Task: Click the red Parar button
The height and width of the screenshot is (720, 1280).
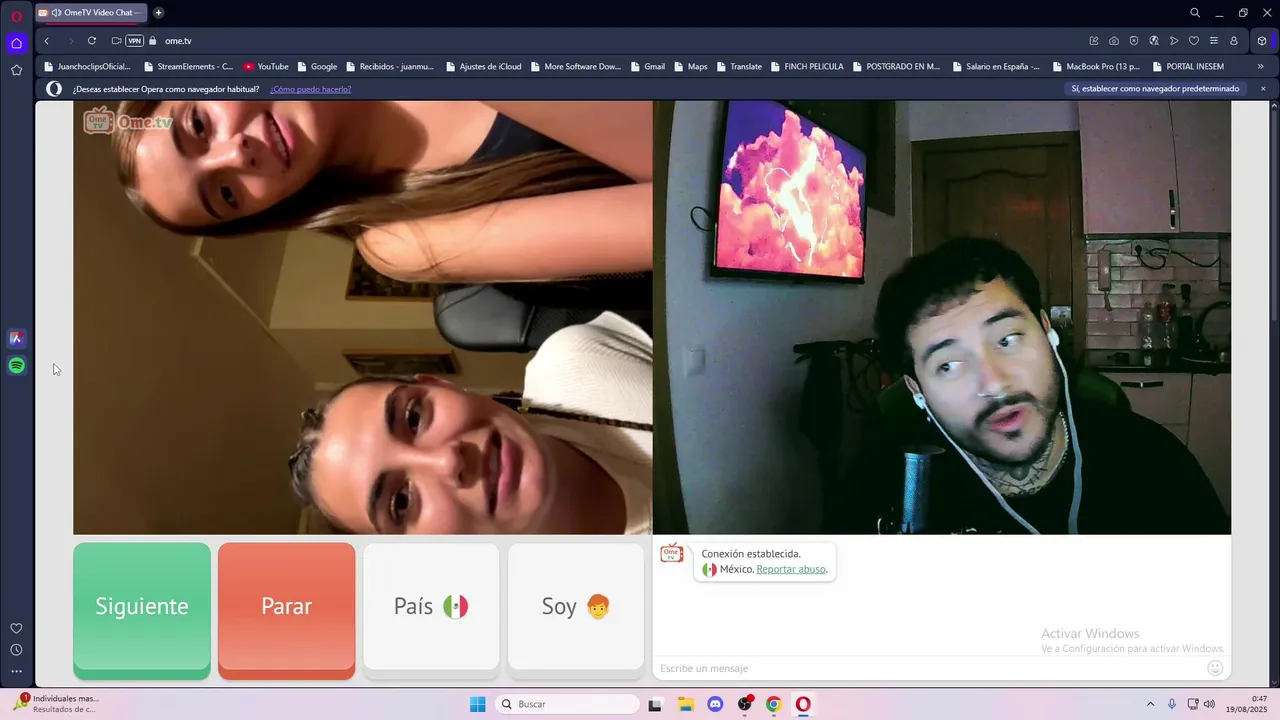Action: click(x=286, y=611)
